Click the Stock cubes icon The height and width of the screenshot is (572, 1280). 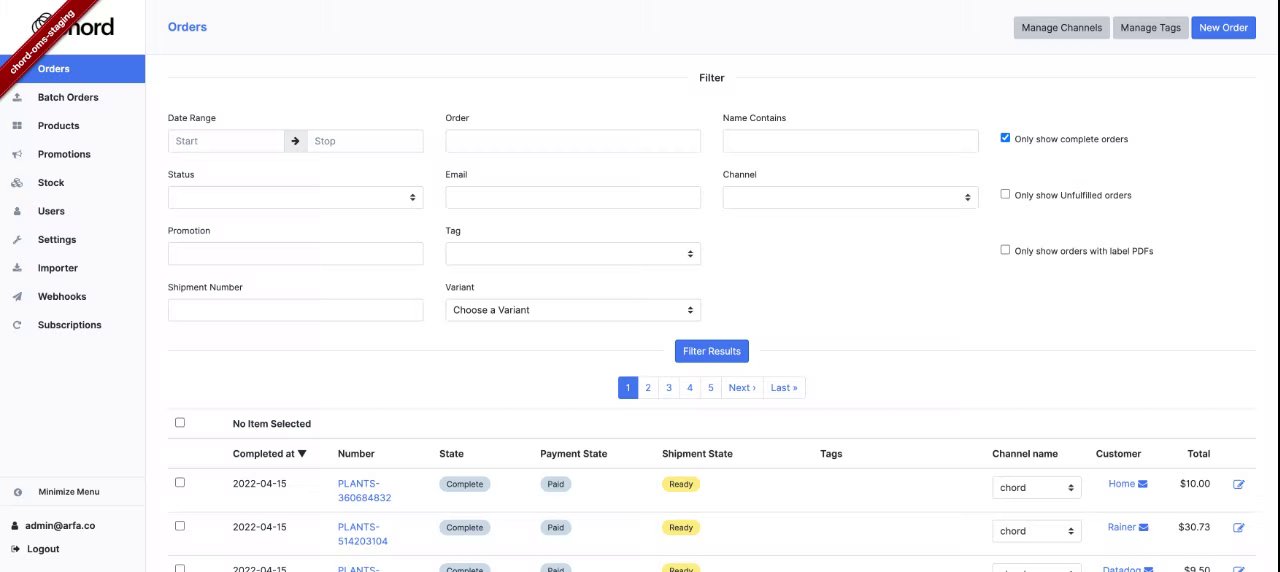click(x=17, y=183)
